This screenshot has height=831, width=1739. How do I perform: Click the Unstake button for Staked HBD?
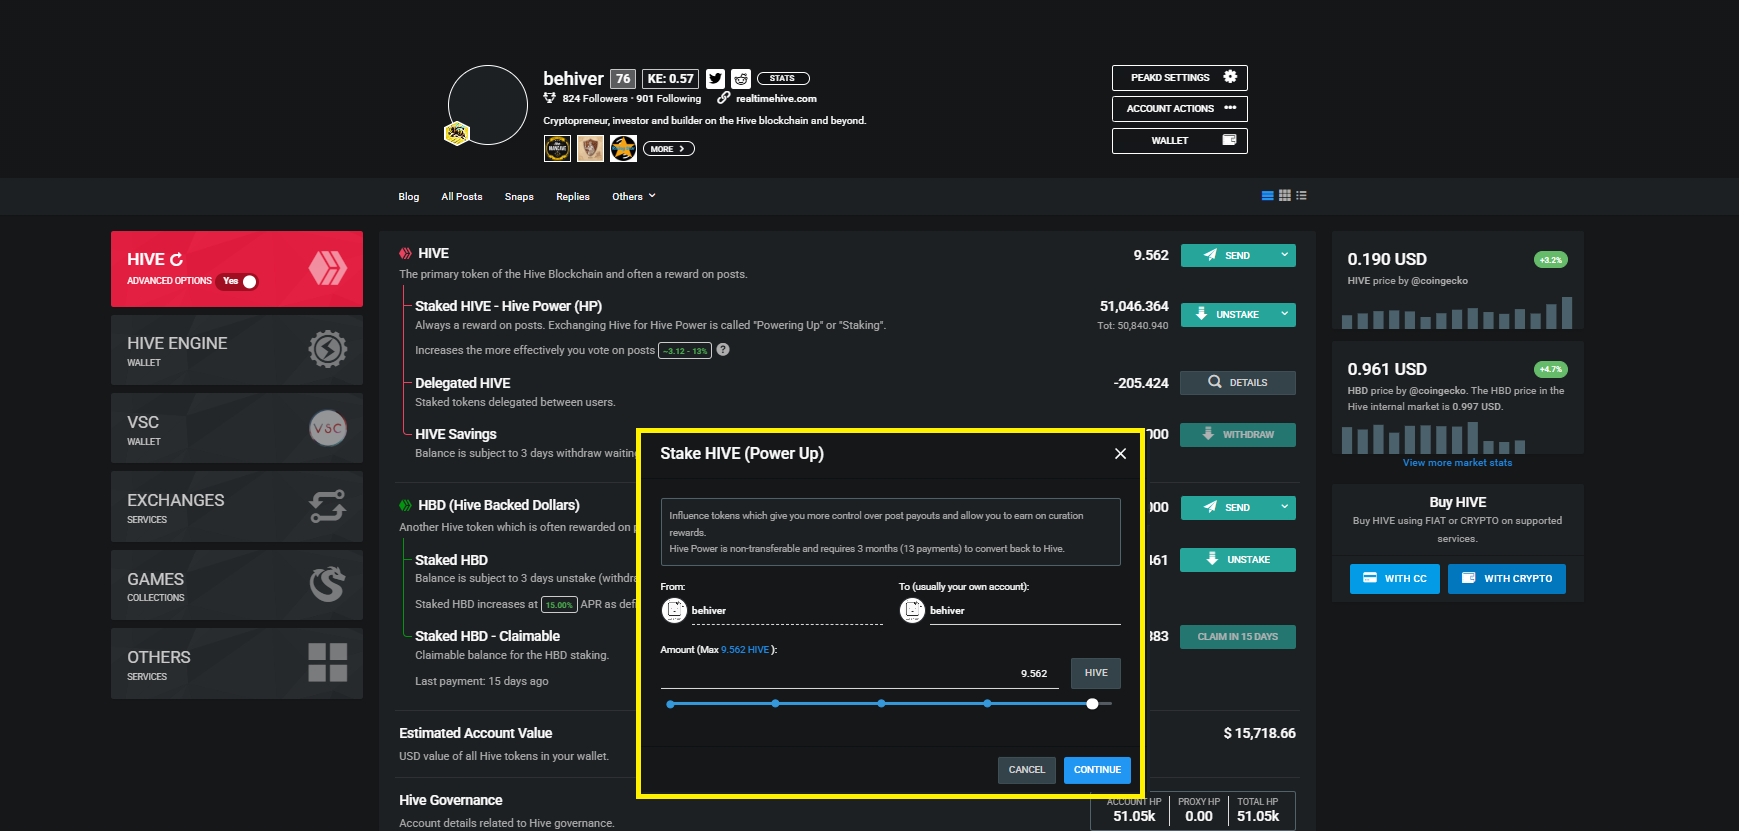pos(1238,560)
